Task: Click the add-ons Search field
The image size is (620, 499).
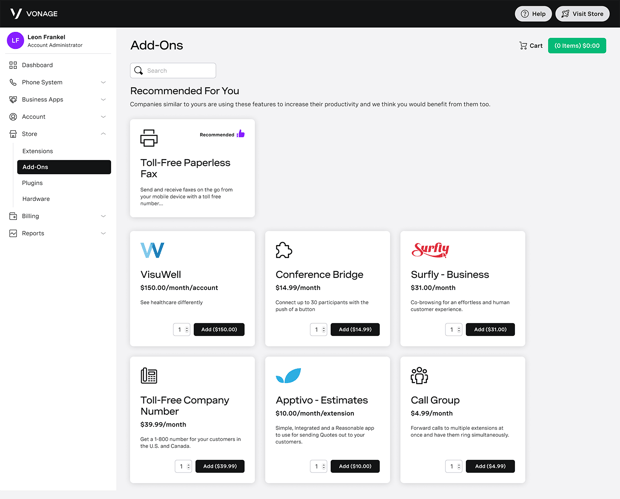Action: click(x=178, y=71)
